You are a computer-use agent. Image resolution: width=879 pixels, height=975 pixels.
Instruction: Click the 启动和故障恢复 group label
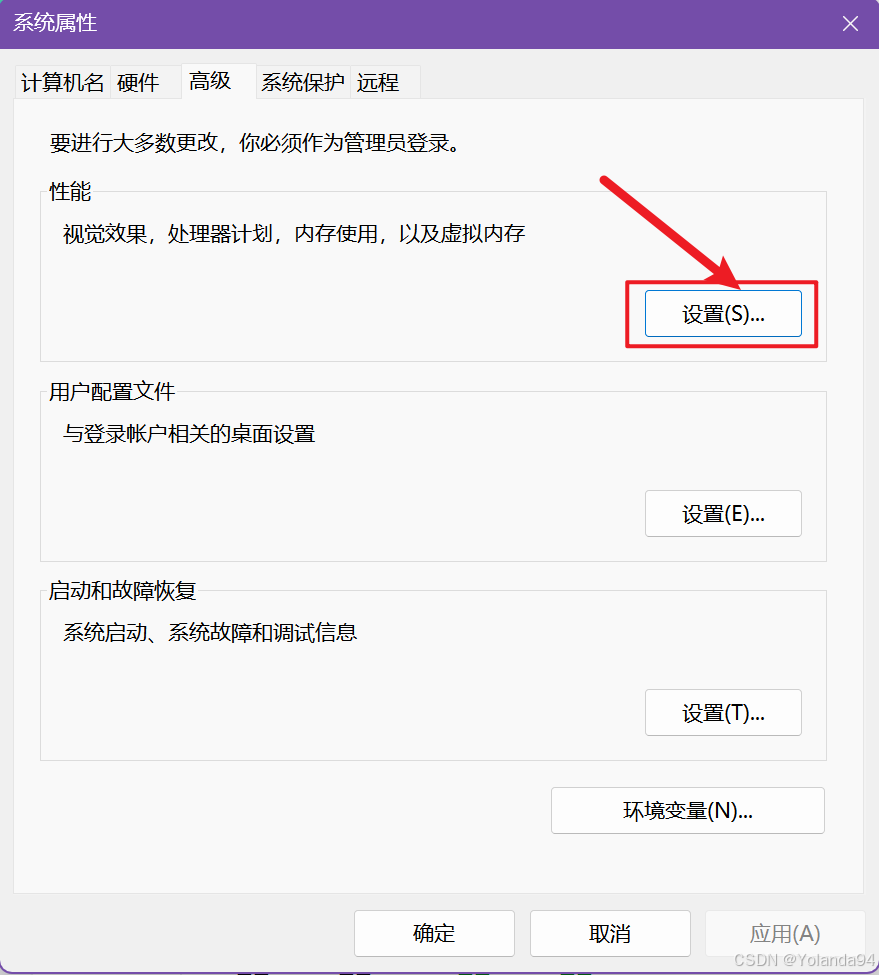pos(122,591)
